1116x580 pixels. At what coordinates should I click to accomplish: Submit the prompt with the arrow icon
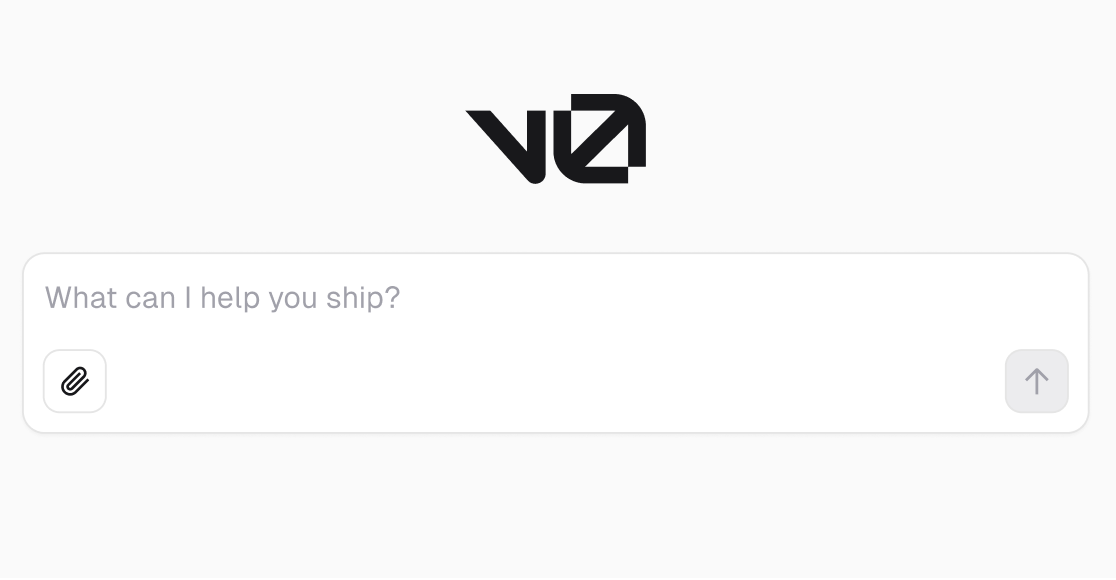(1036, 381)
